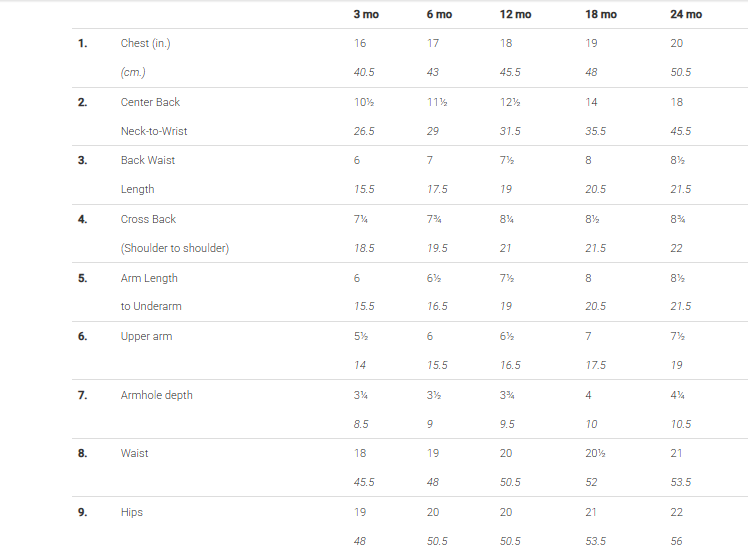Viewport: 748px width, 558px height.
Task: Click row number 5. in the table
Action: [x=83, y=278]
